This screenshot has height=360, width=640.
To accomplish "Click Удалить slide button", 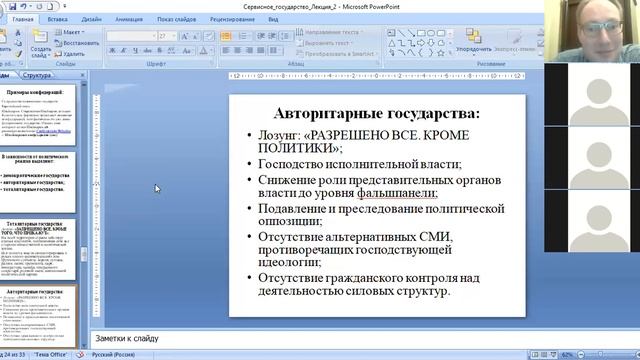I will [69, 53].
